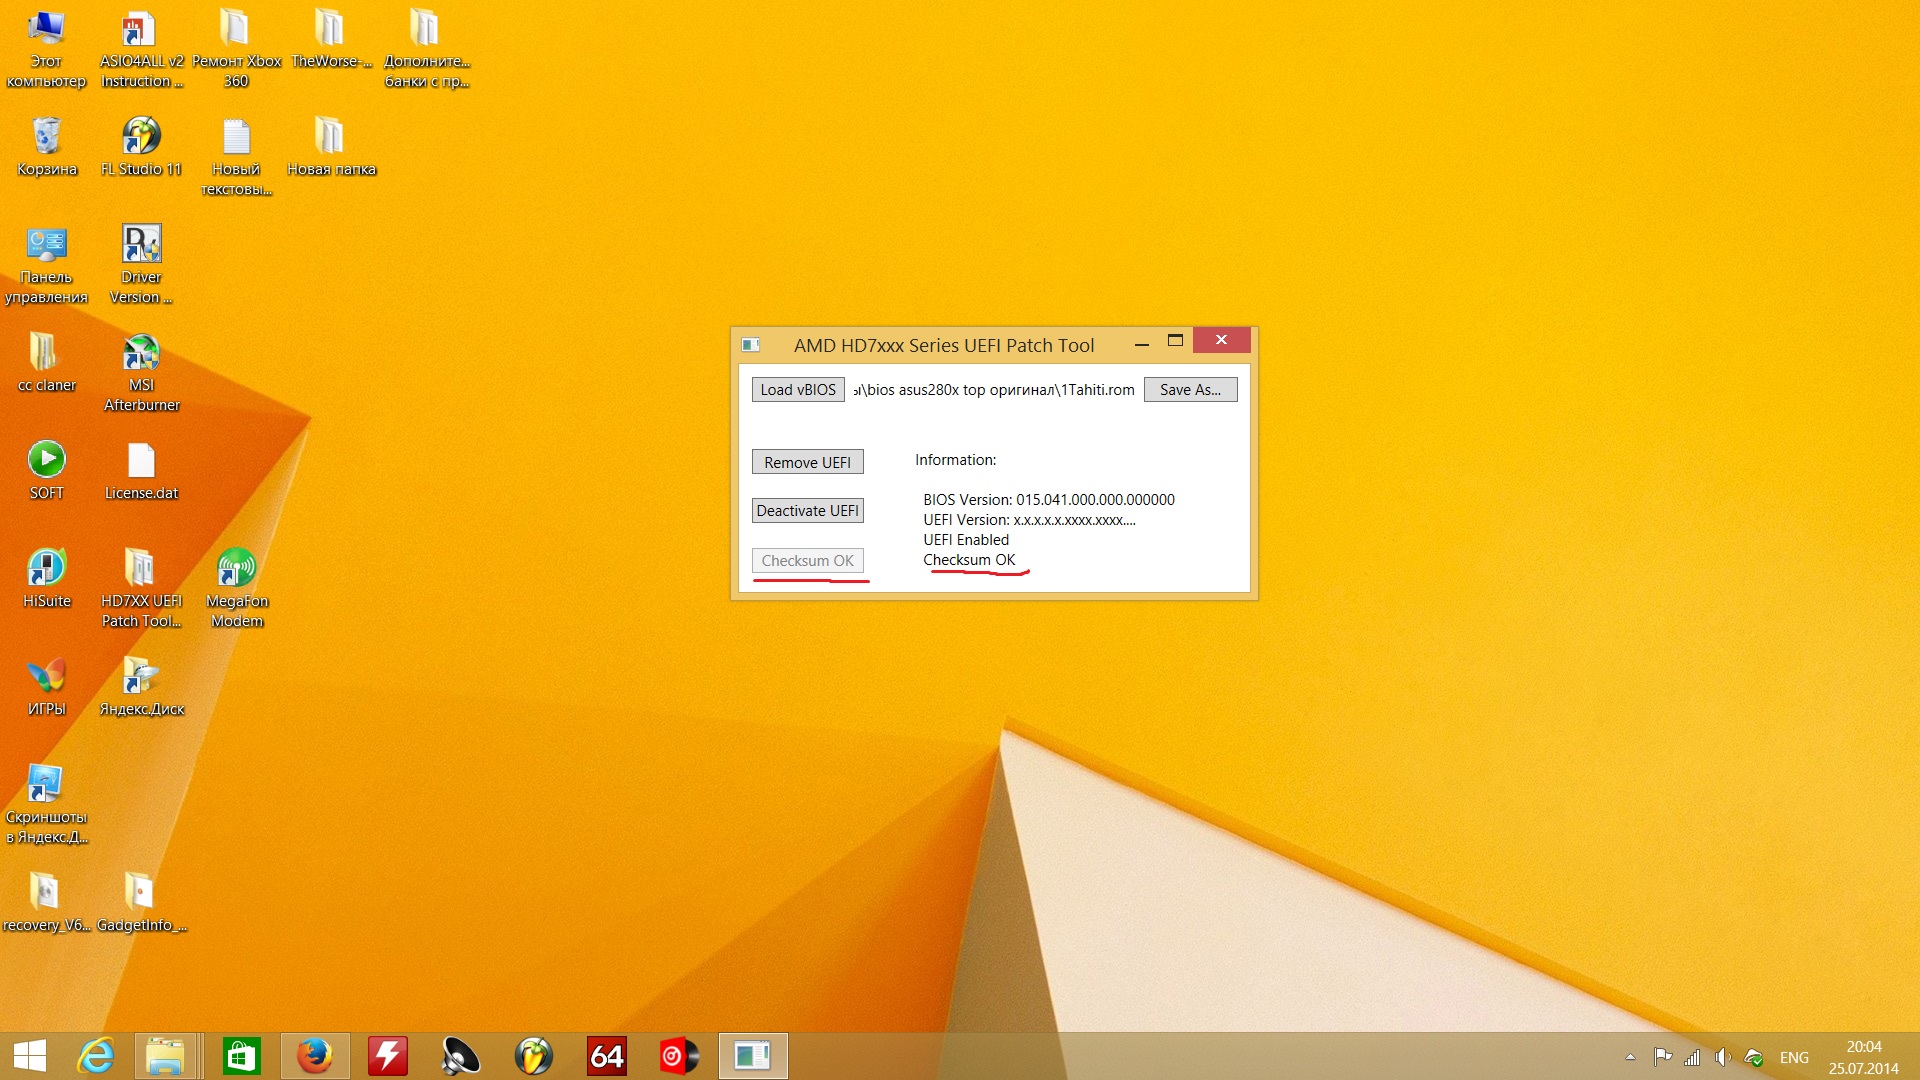This screenshot has height=1080, width=1920.
Task: Open the Яндекс.Диск desktop shortcut
Action: pyautogui.click(x=141, y=686)
